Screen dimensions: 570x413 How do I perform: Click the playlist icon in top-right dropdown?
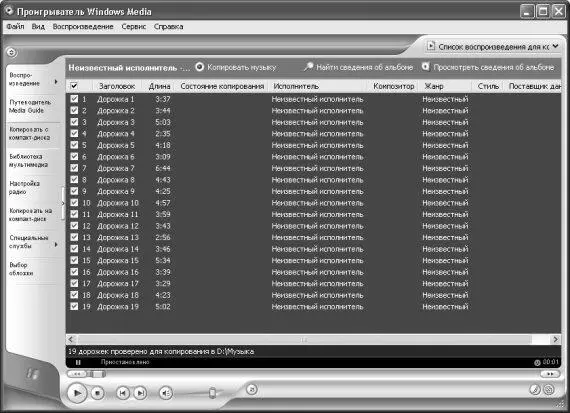pos(431,46)
